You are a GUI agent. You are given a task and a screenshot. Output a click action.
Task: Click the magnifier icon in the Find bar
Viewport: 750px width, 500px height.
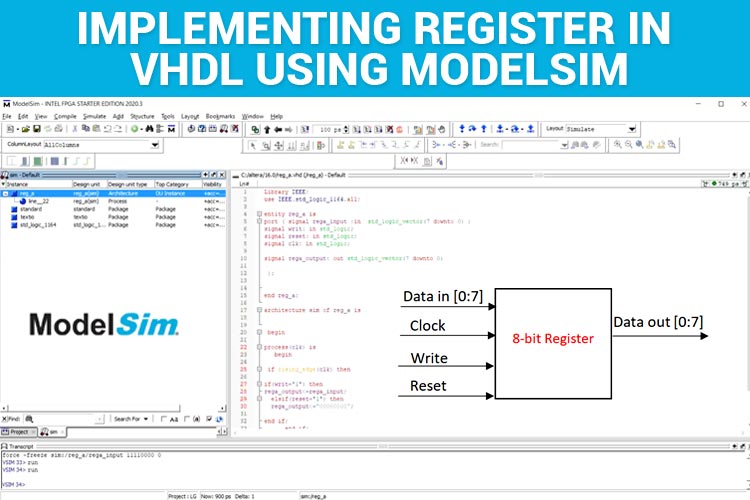(29, 419)
